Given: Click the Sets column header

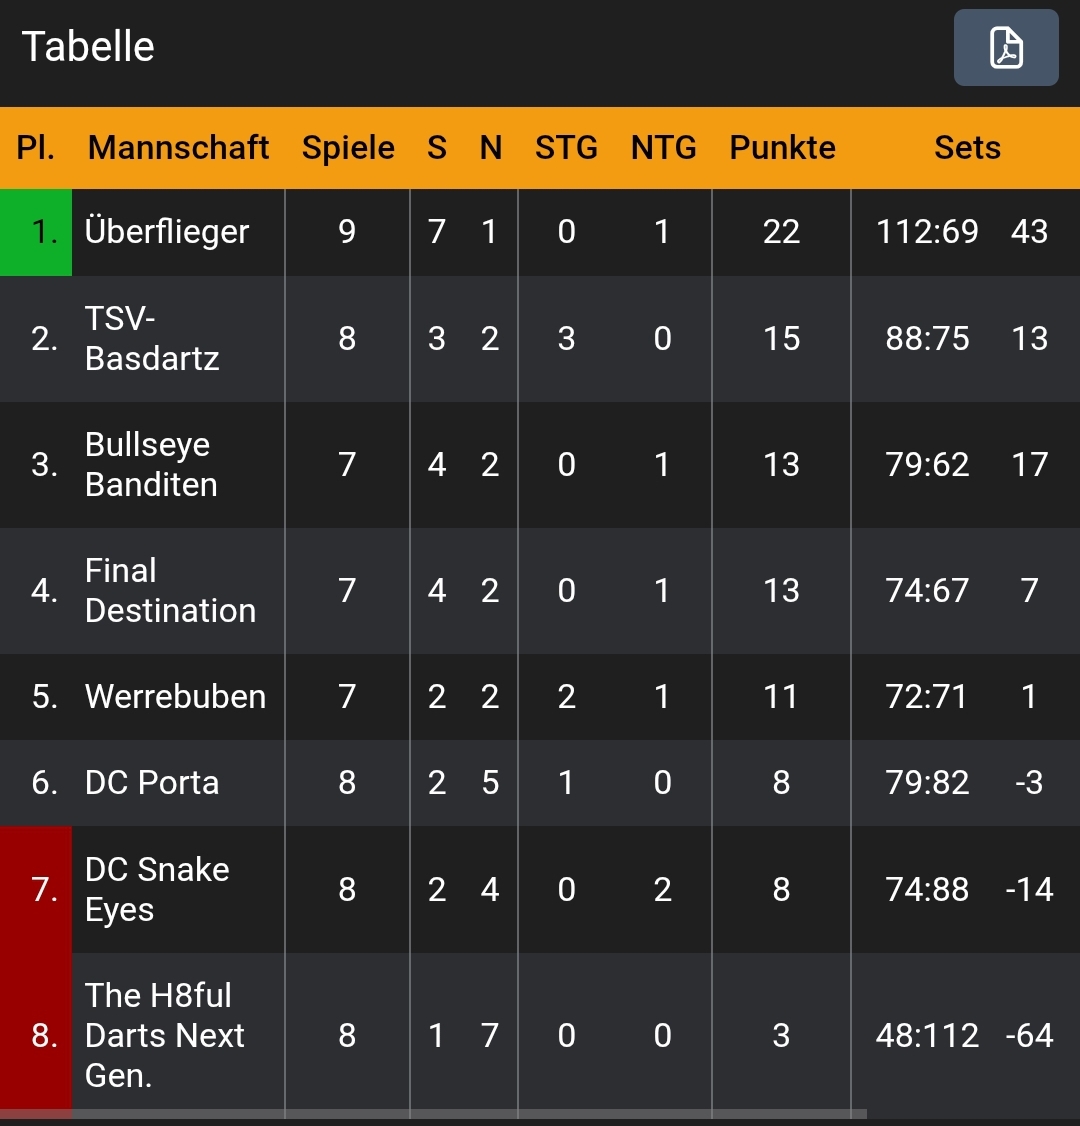Looking at the screenshot, I should (967, 148).
